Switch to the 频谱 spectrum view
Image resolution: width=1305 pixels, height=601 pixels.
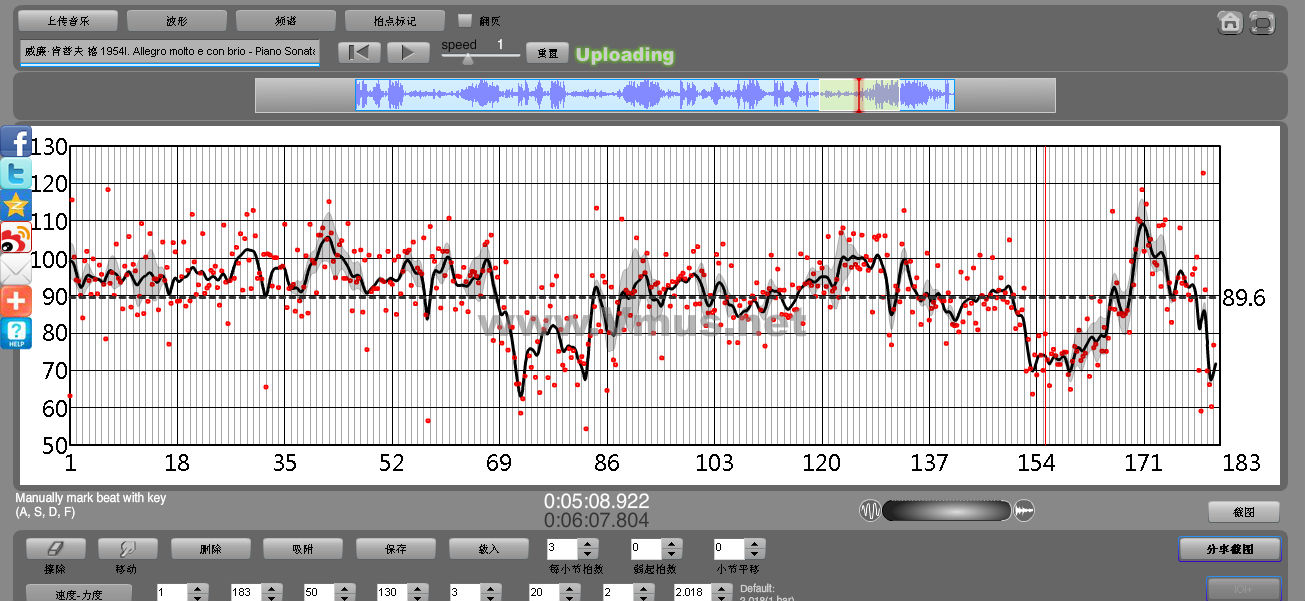point(285,20)
